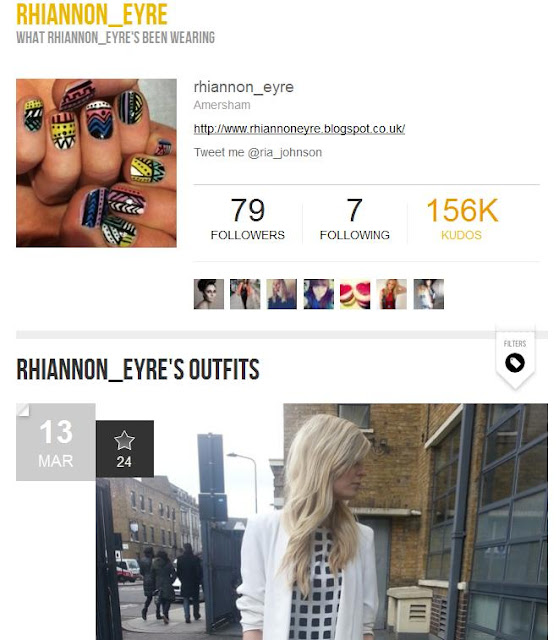559x640 pixels.
Task: Open the Filters tag icon
Action: point(515,362)
